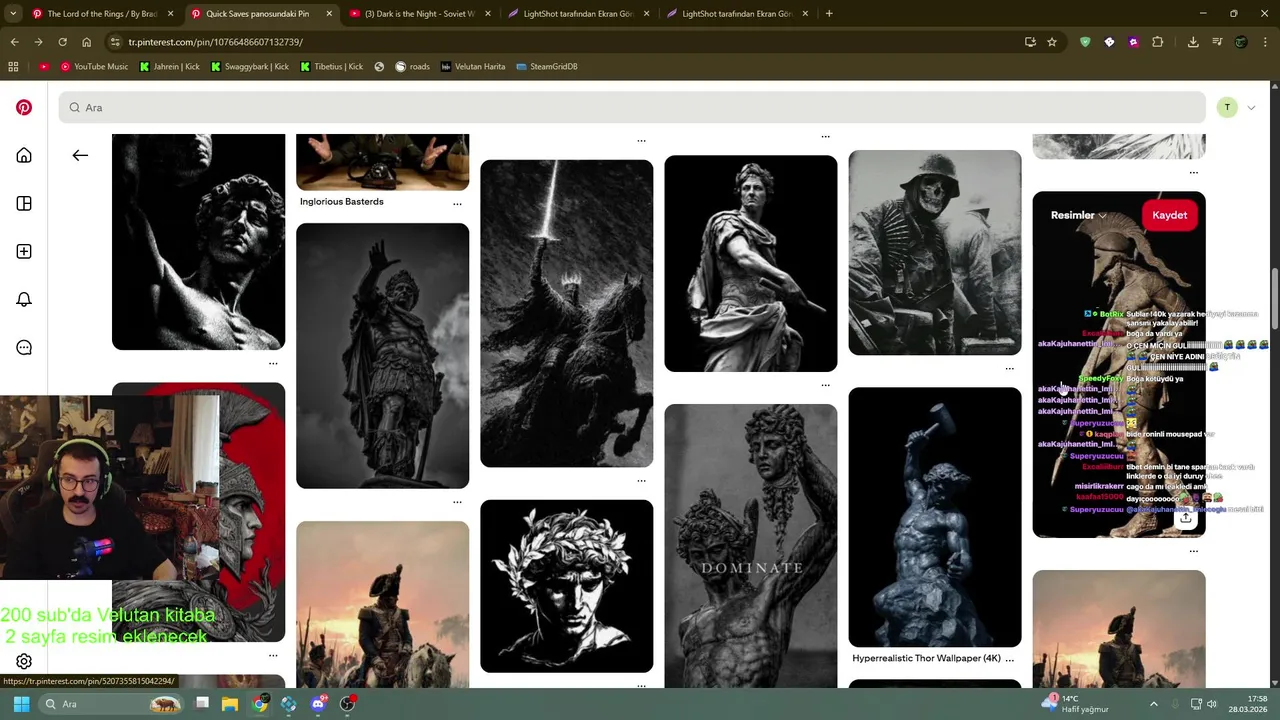Open the bookmarks apps grid icon

[13, 66]
